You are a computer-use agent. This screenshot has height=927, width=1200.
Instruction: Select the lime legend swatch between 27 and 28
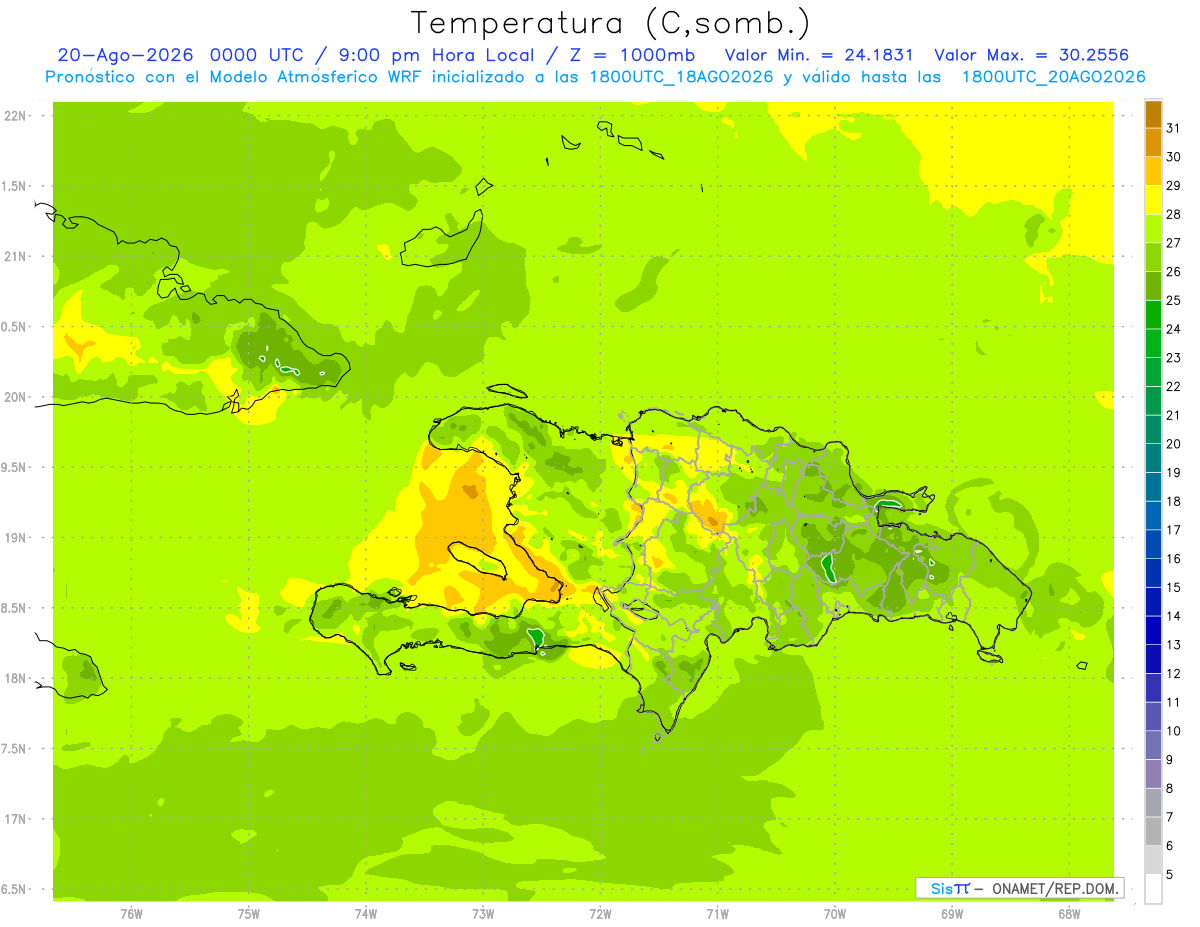[1153, 228]
